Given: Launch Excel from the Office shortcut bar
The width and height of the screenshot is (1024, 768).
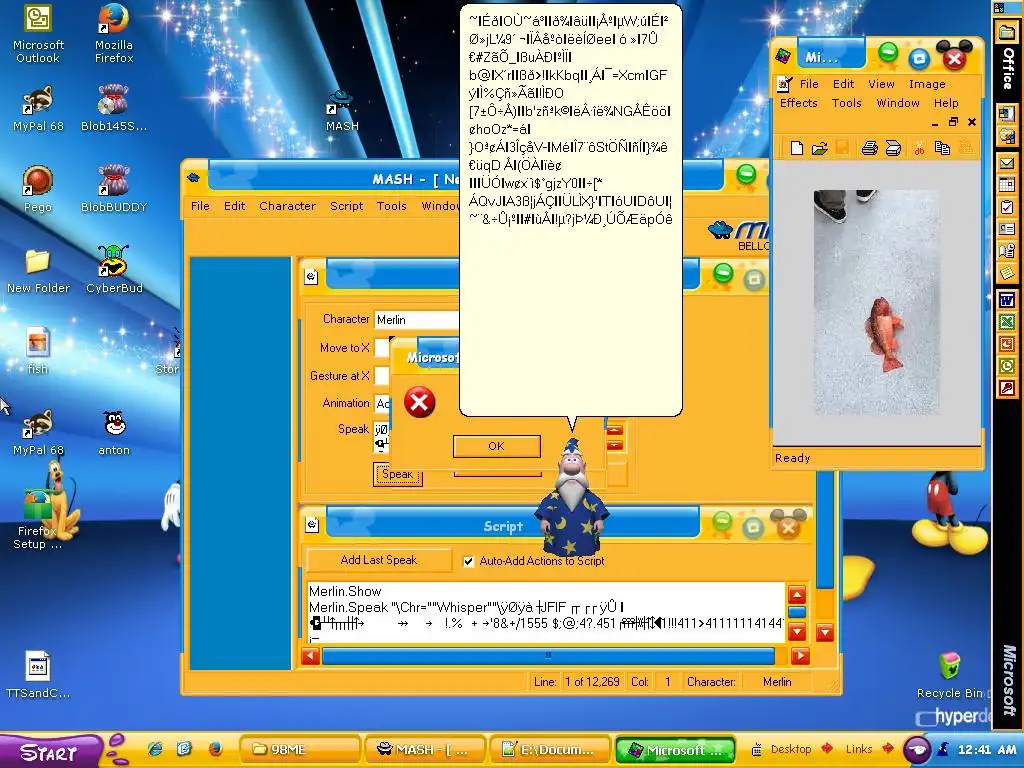Looking at the screenshot, I should pyautogui.click(x=1006, y=323).
